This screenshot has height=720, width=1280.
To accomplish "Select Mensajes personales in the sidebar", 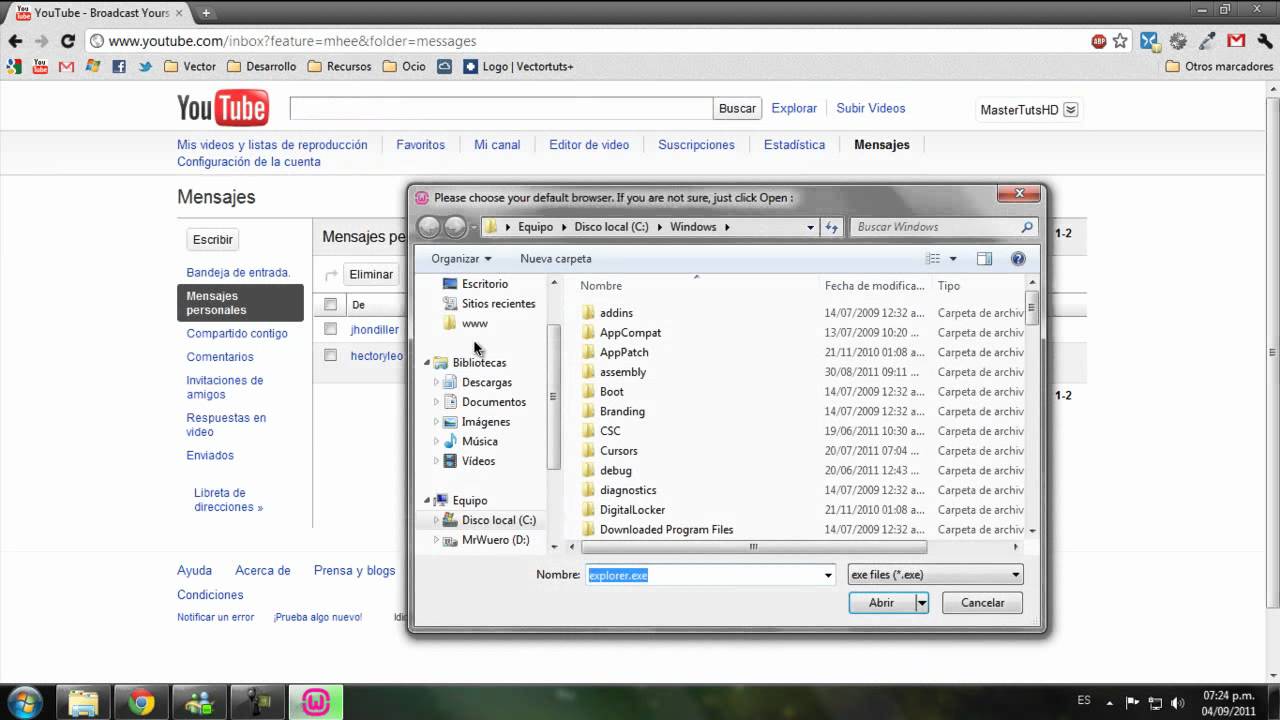I will (x=240, y=303).
